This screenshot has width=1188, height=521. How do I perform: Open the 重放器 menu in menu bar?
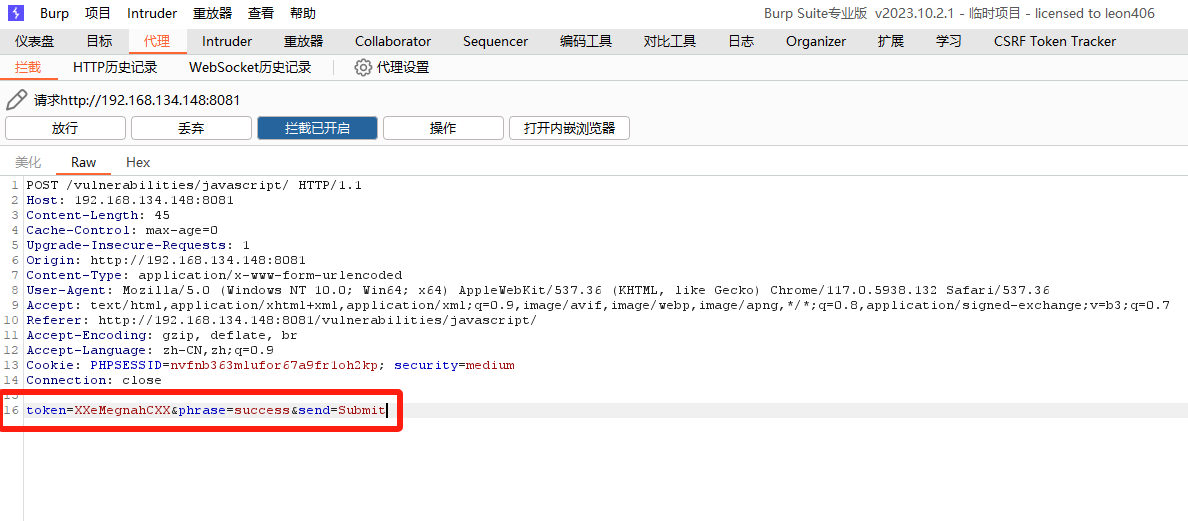point(212,14)
